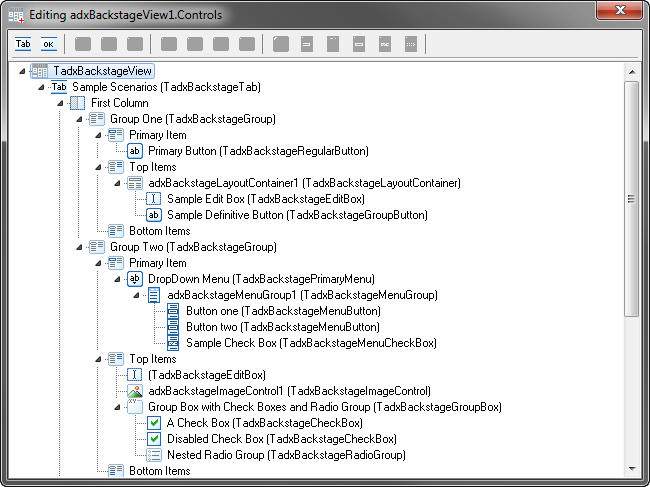Click the group icon beside Group One
This screenshot has height=487, width=650.
point(97,119)
